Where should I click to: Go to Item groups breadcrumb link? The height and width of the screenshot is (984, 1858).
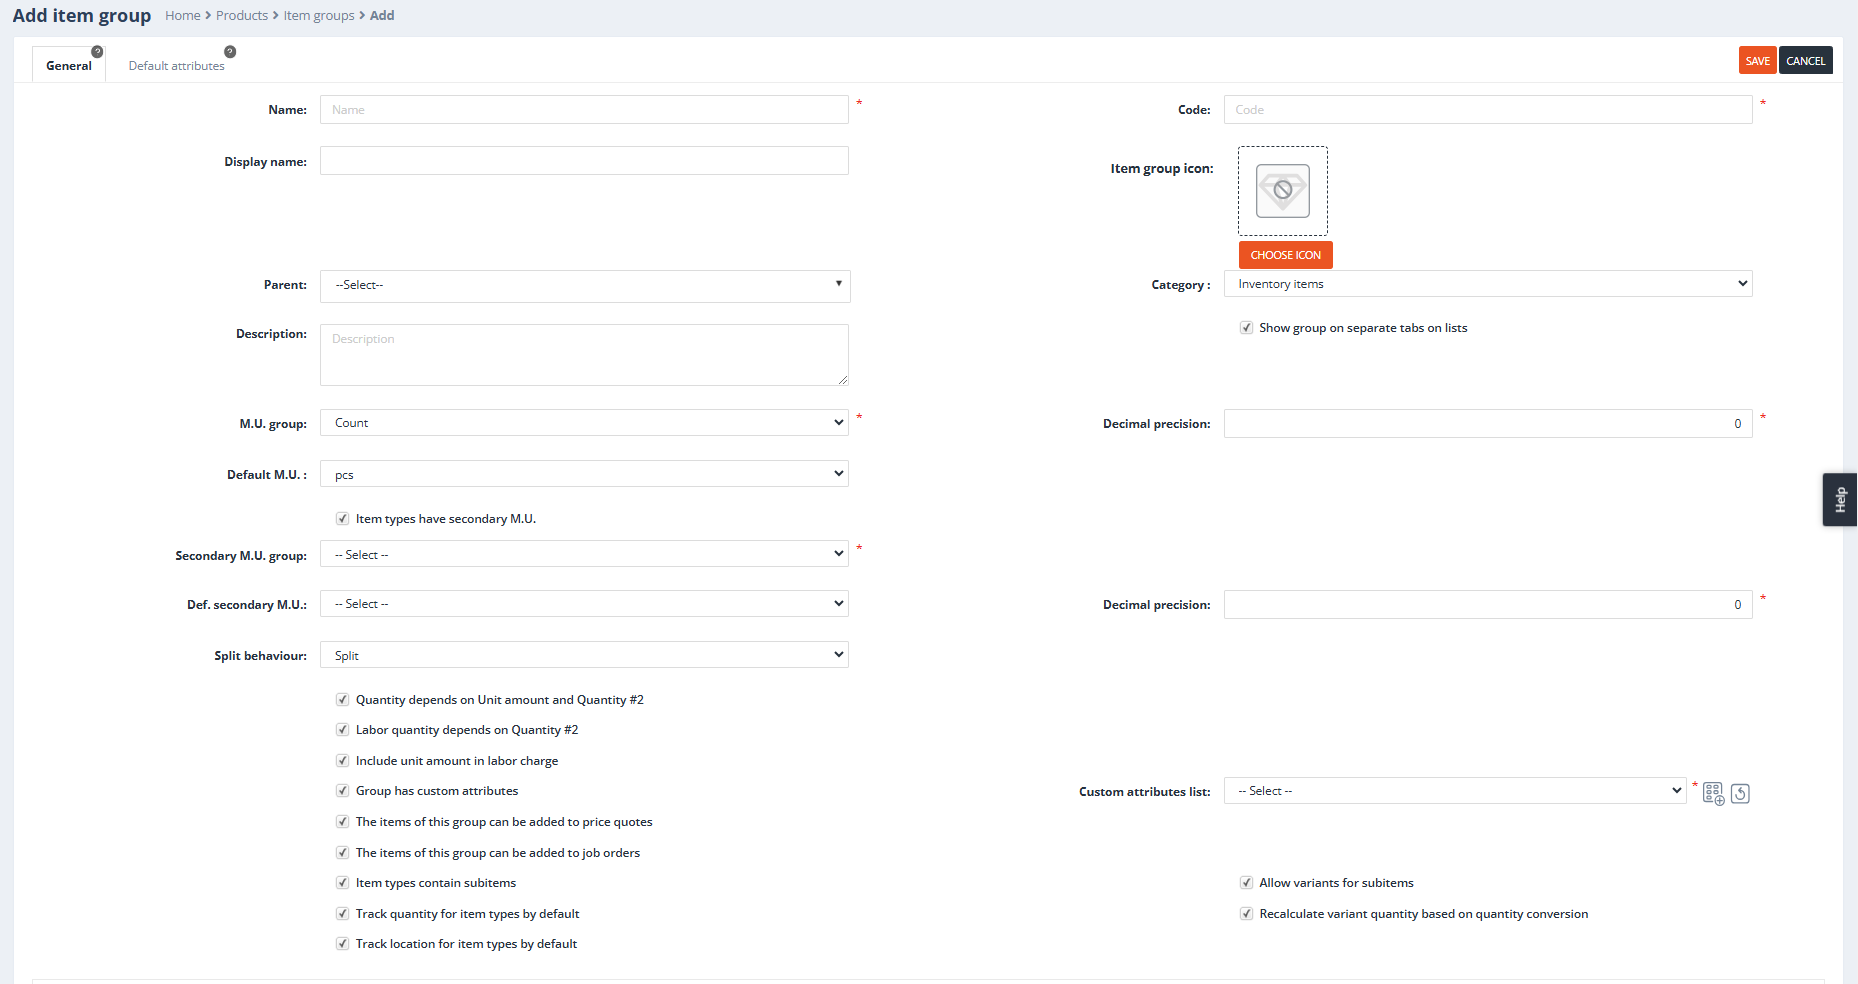tap(319, 16)
